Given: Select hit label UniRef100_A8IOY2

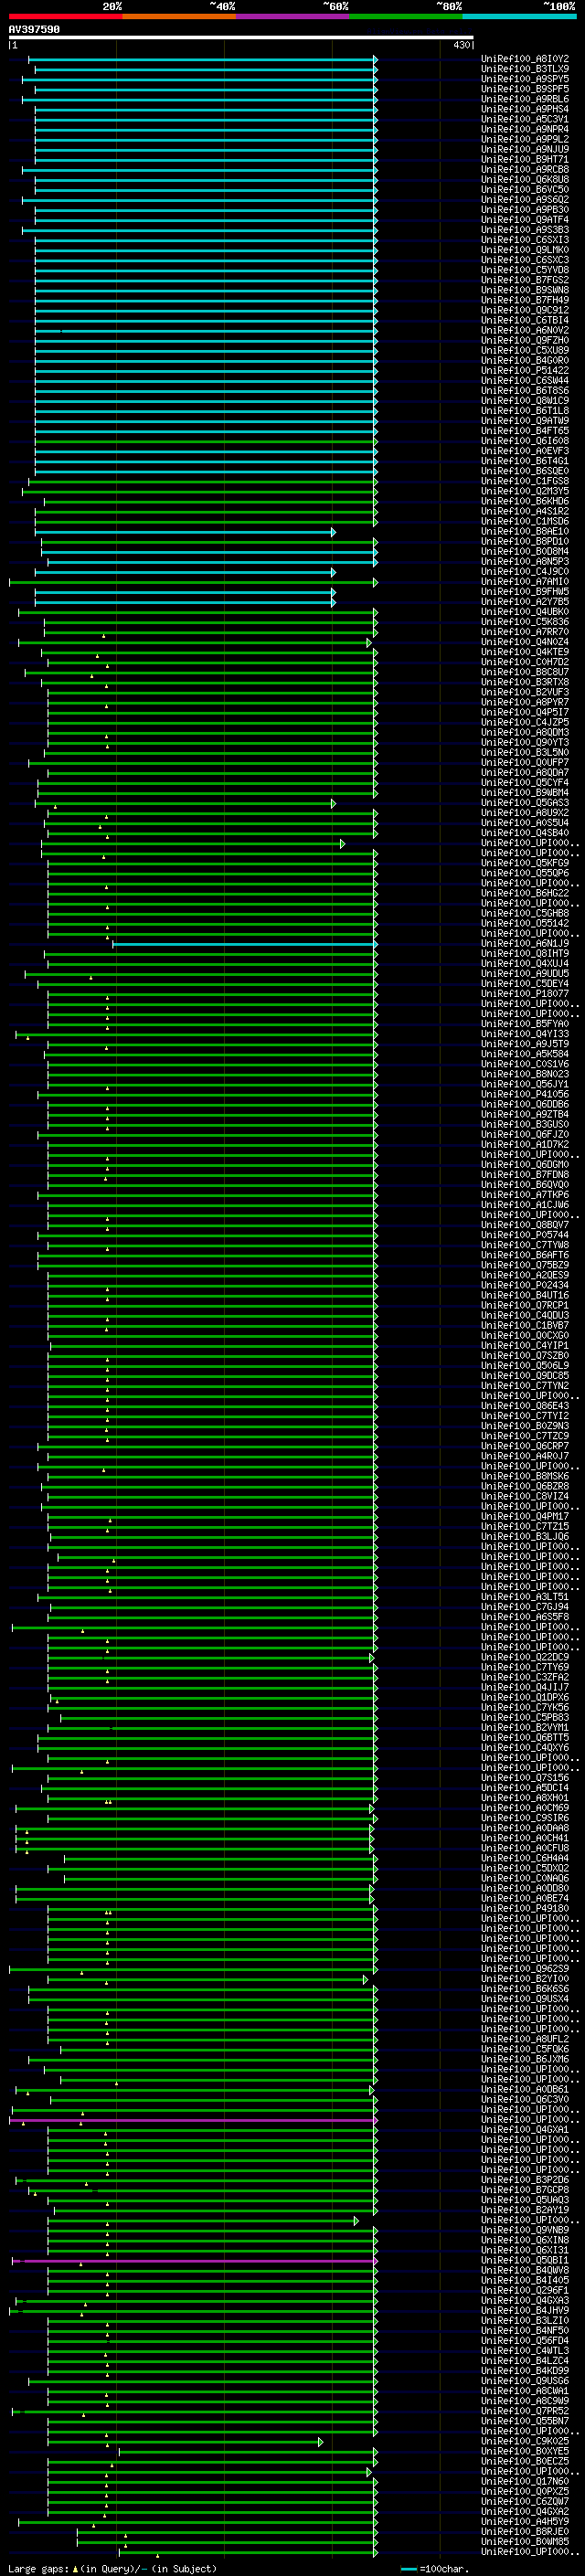Looking at the screenshot, I should coord(525,59).
